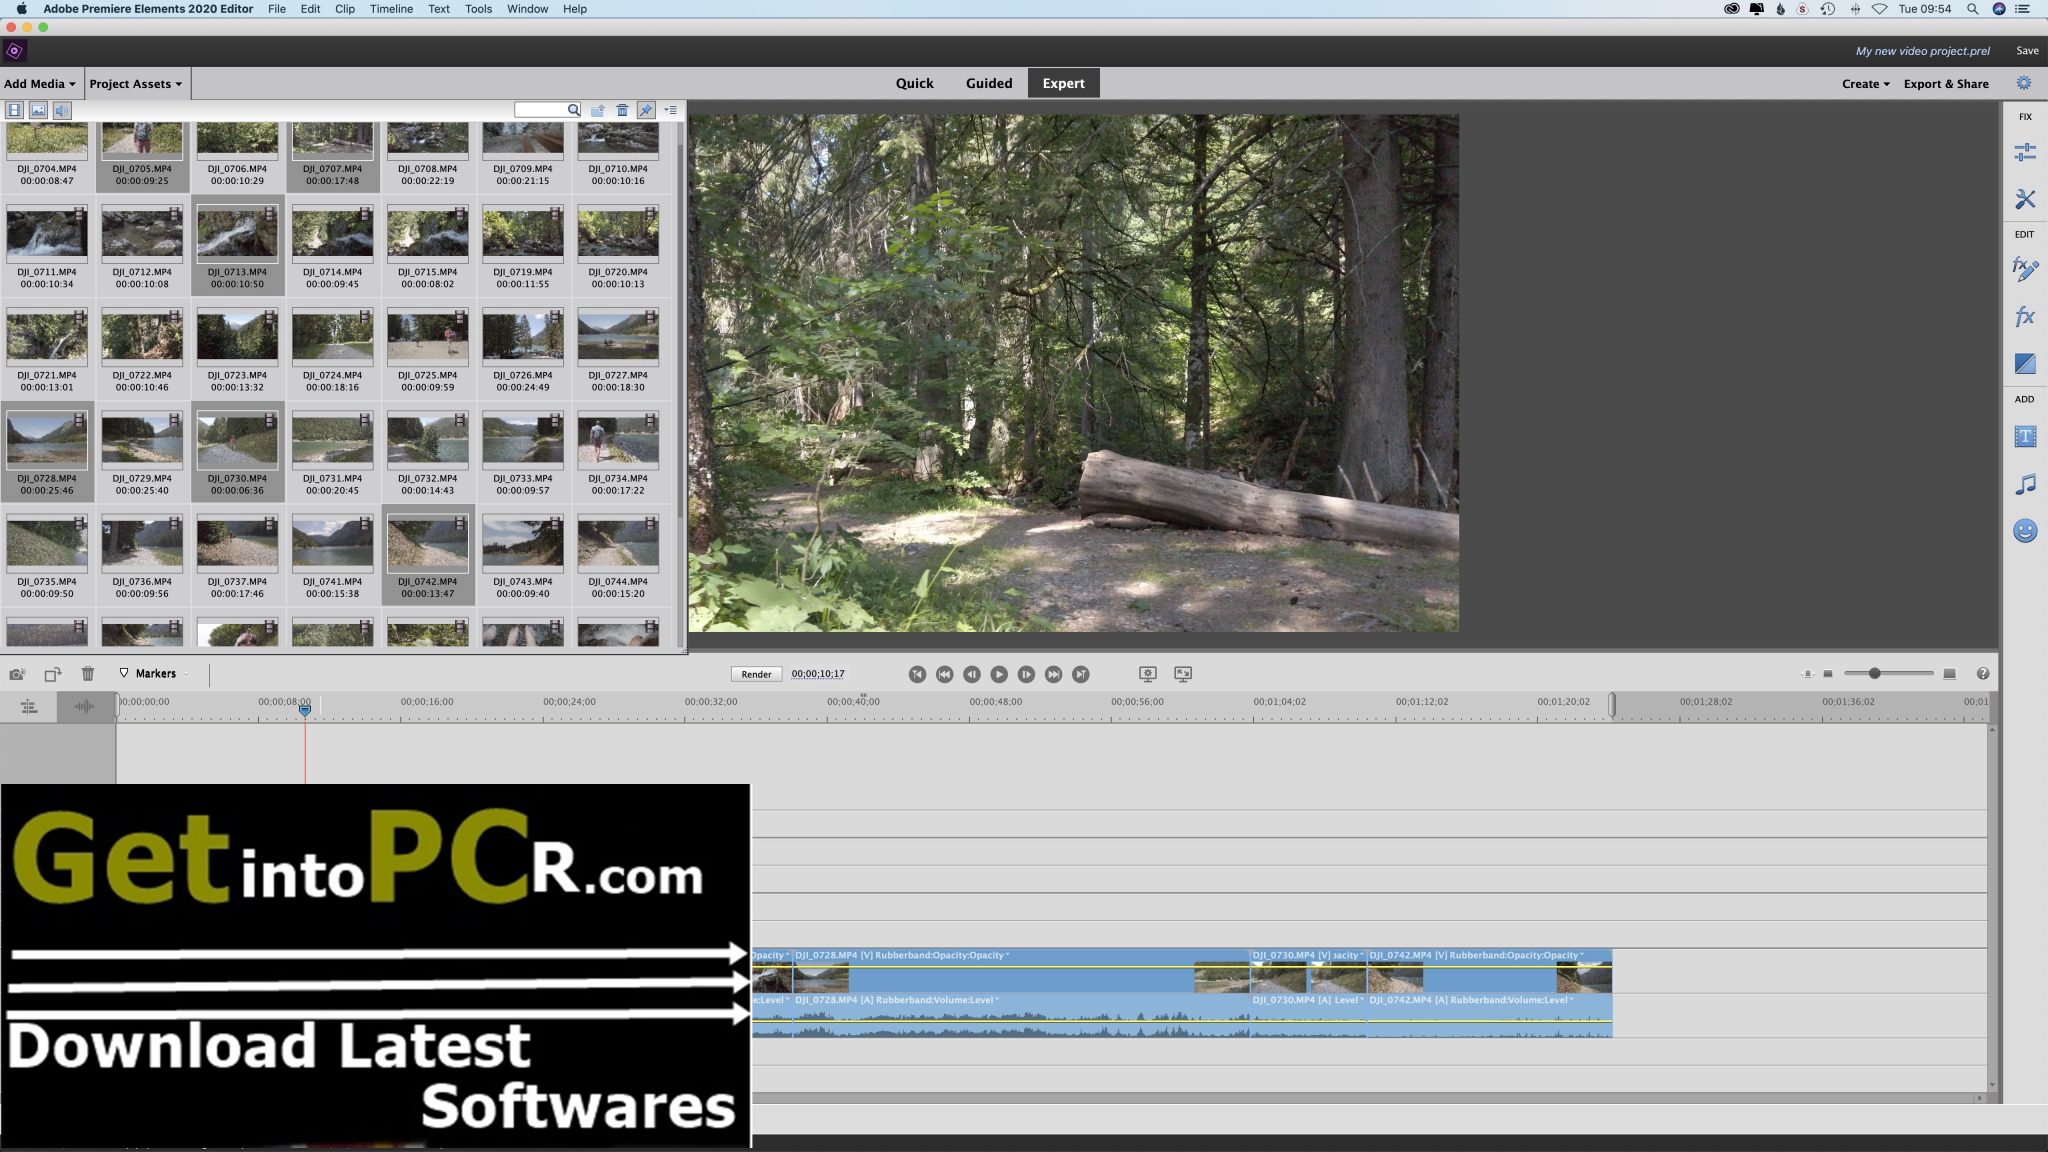Click the trash icon in Project Assets toolbar
The height and width of the screenshot is (1152, 2048).
[x=622, y=110]
